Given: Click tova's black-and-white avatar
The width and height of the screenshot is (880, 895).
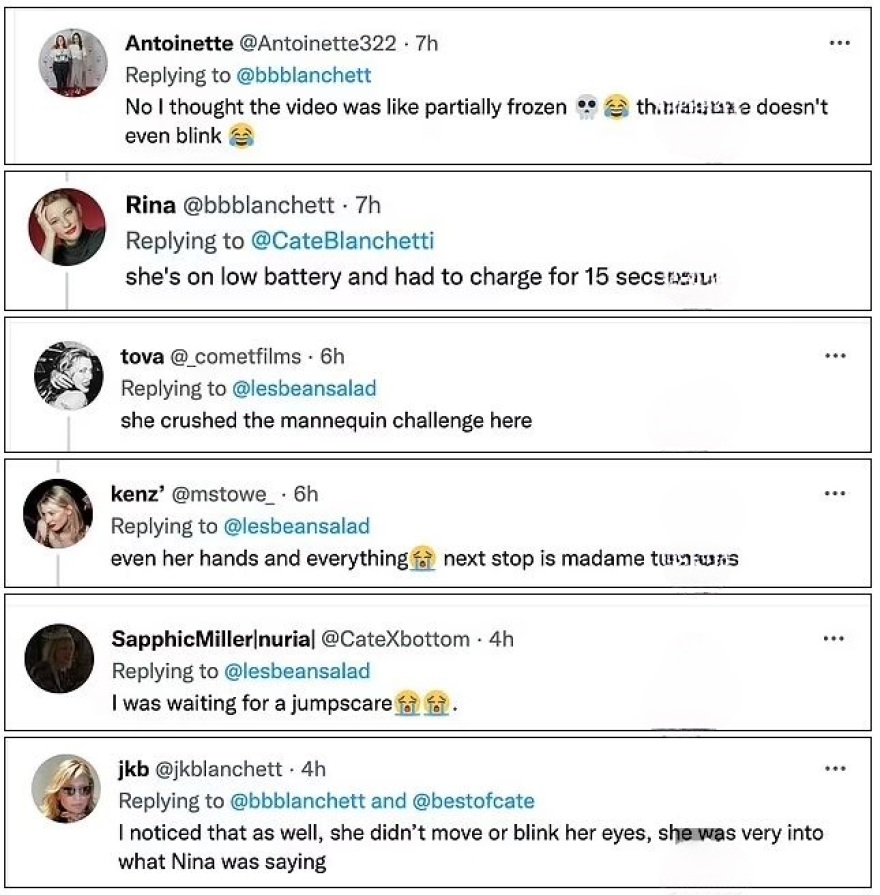Looking at the screenshot, I should (x=68, y=375).
